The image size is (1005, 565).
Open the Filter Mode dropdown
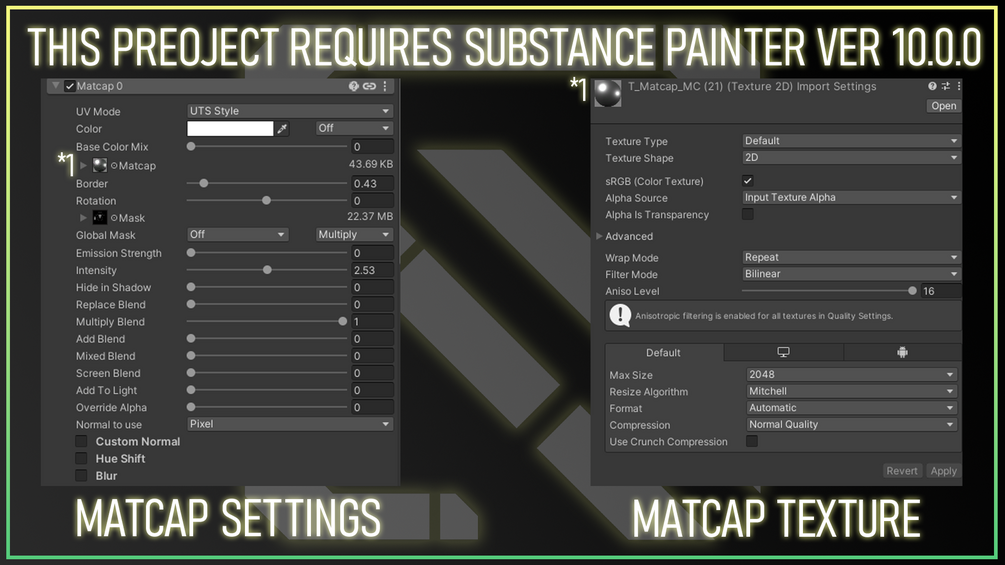pos(851,274)
